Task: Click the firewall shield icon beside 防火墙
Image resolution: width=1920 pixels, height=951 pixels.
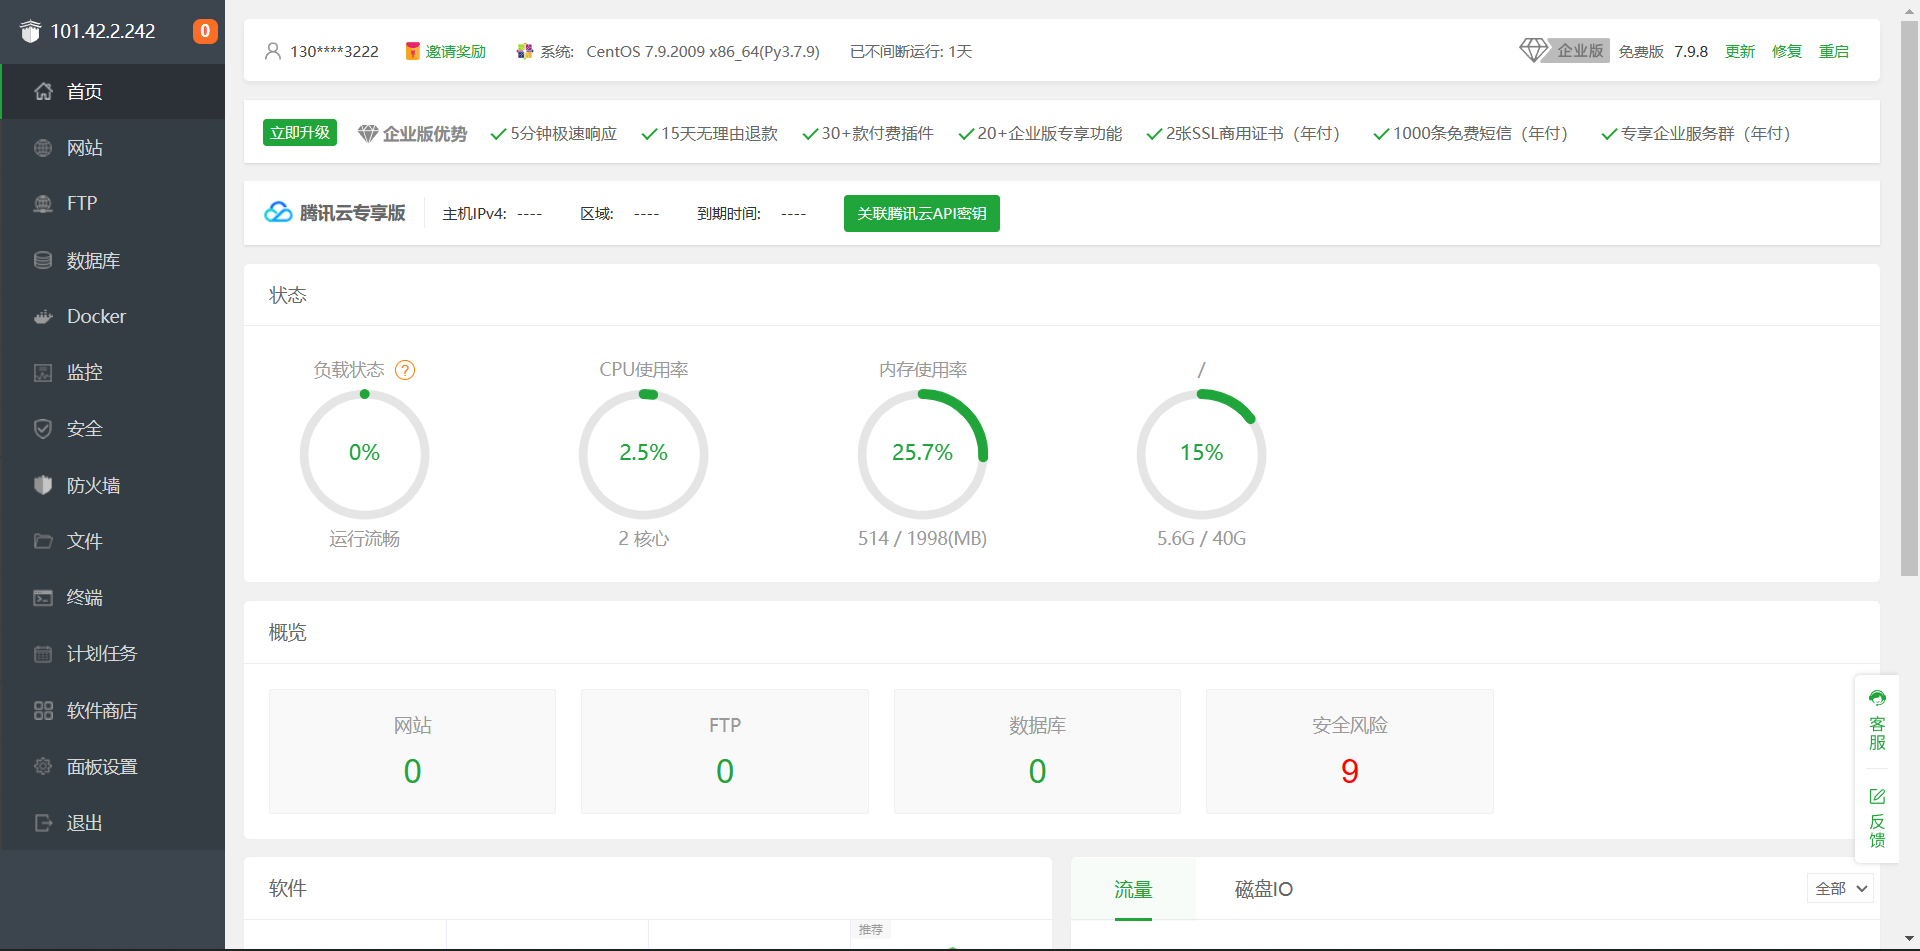Action: 43,486
